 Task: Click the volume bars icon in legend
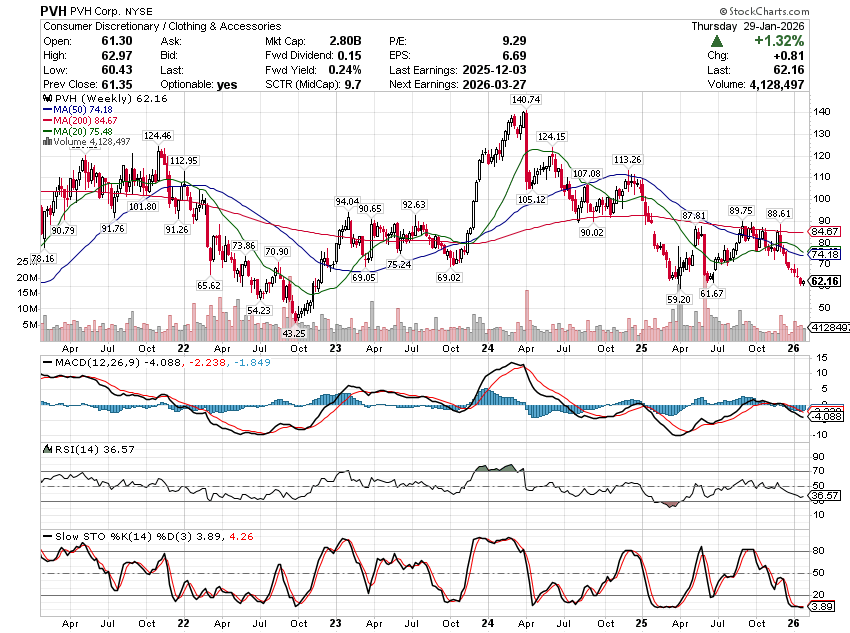pos(44,142)
